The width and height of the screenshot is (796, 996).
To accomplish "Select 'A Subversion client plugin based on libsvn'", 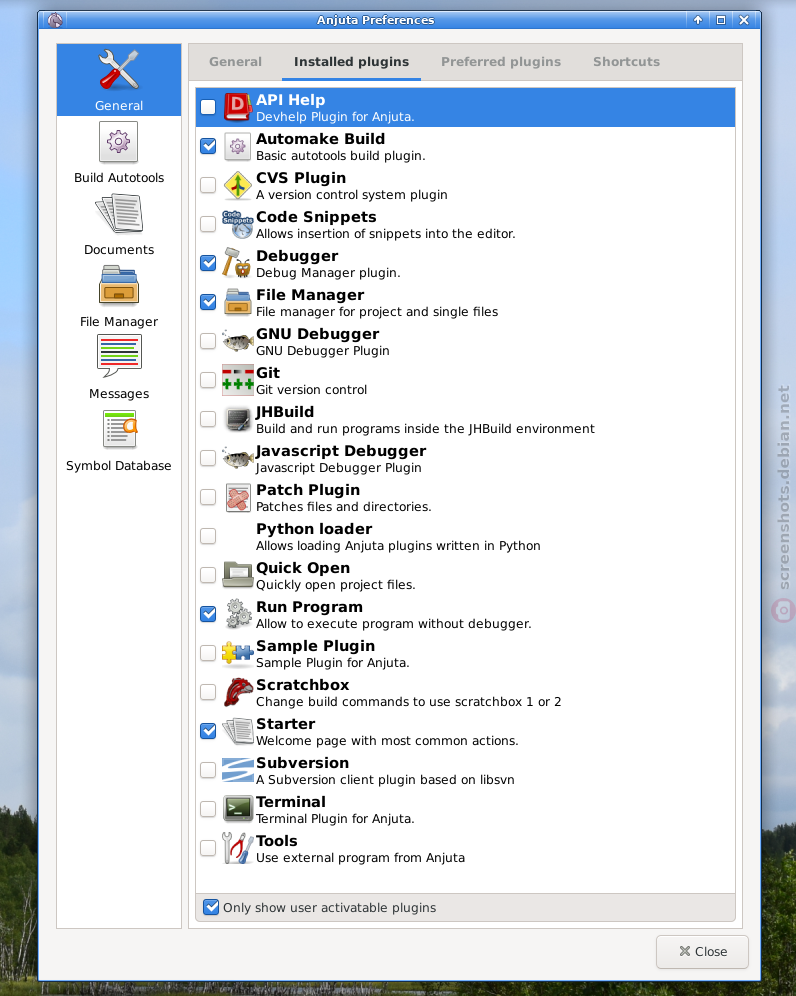I will [x=386, y=780].
